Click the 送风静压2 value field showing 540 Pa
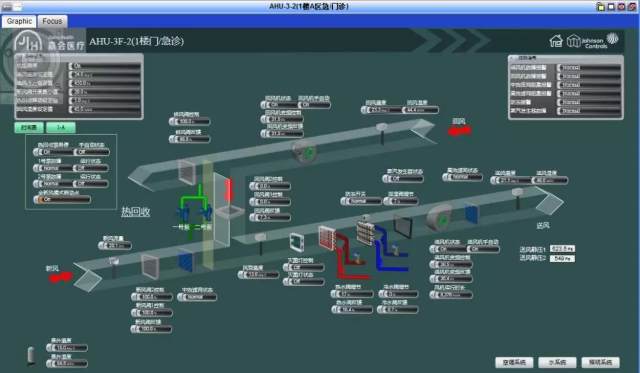The image size is (640, 373). point(562,258)
